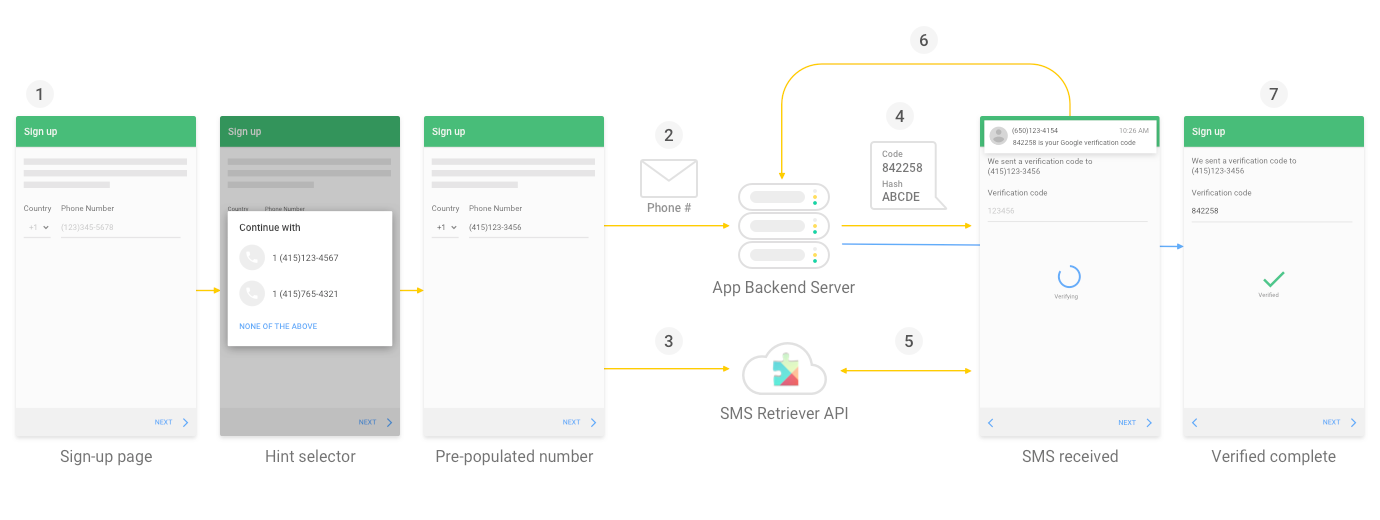Screen dimensions: 1380x520
Task: Click the SMS Retriever API label
Action: [x=784, y=413]
